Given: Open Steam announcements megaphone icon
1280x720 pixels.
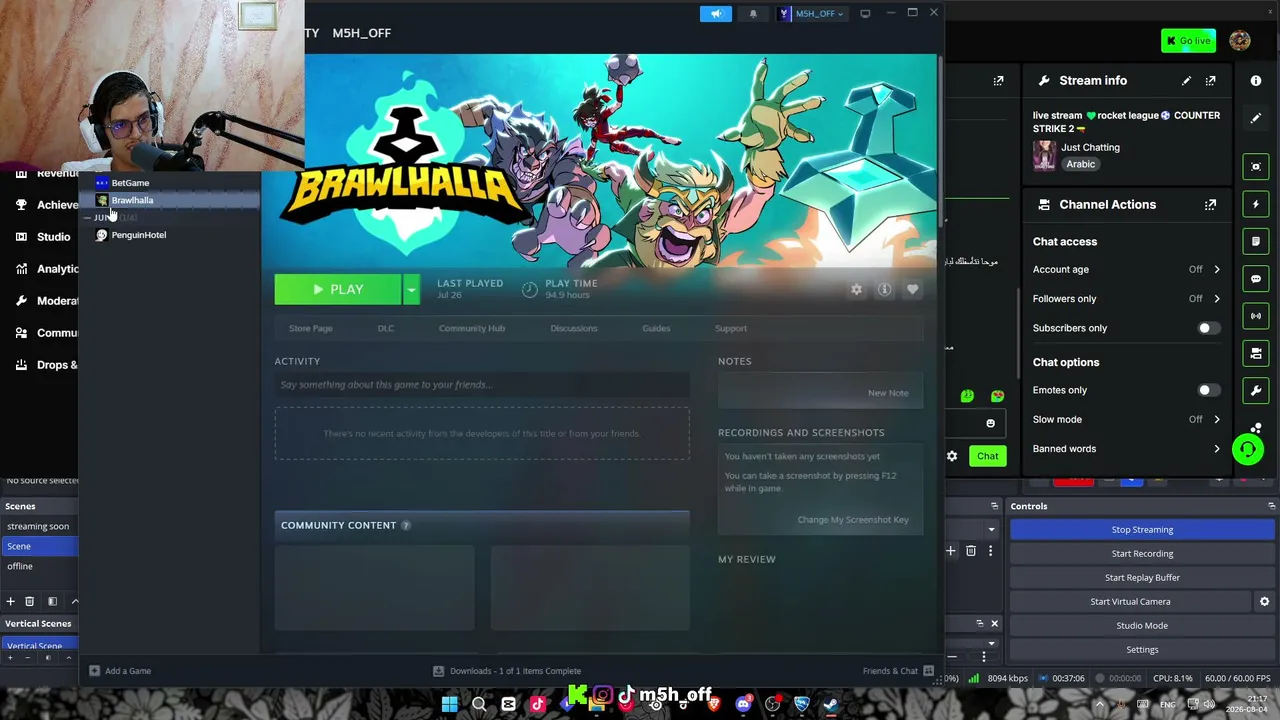Looking at the screenshot, I should tap(716, 14).
